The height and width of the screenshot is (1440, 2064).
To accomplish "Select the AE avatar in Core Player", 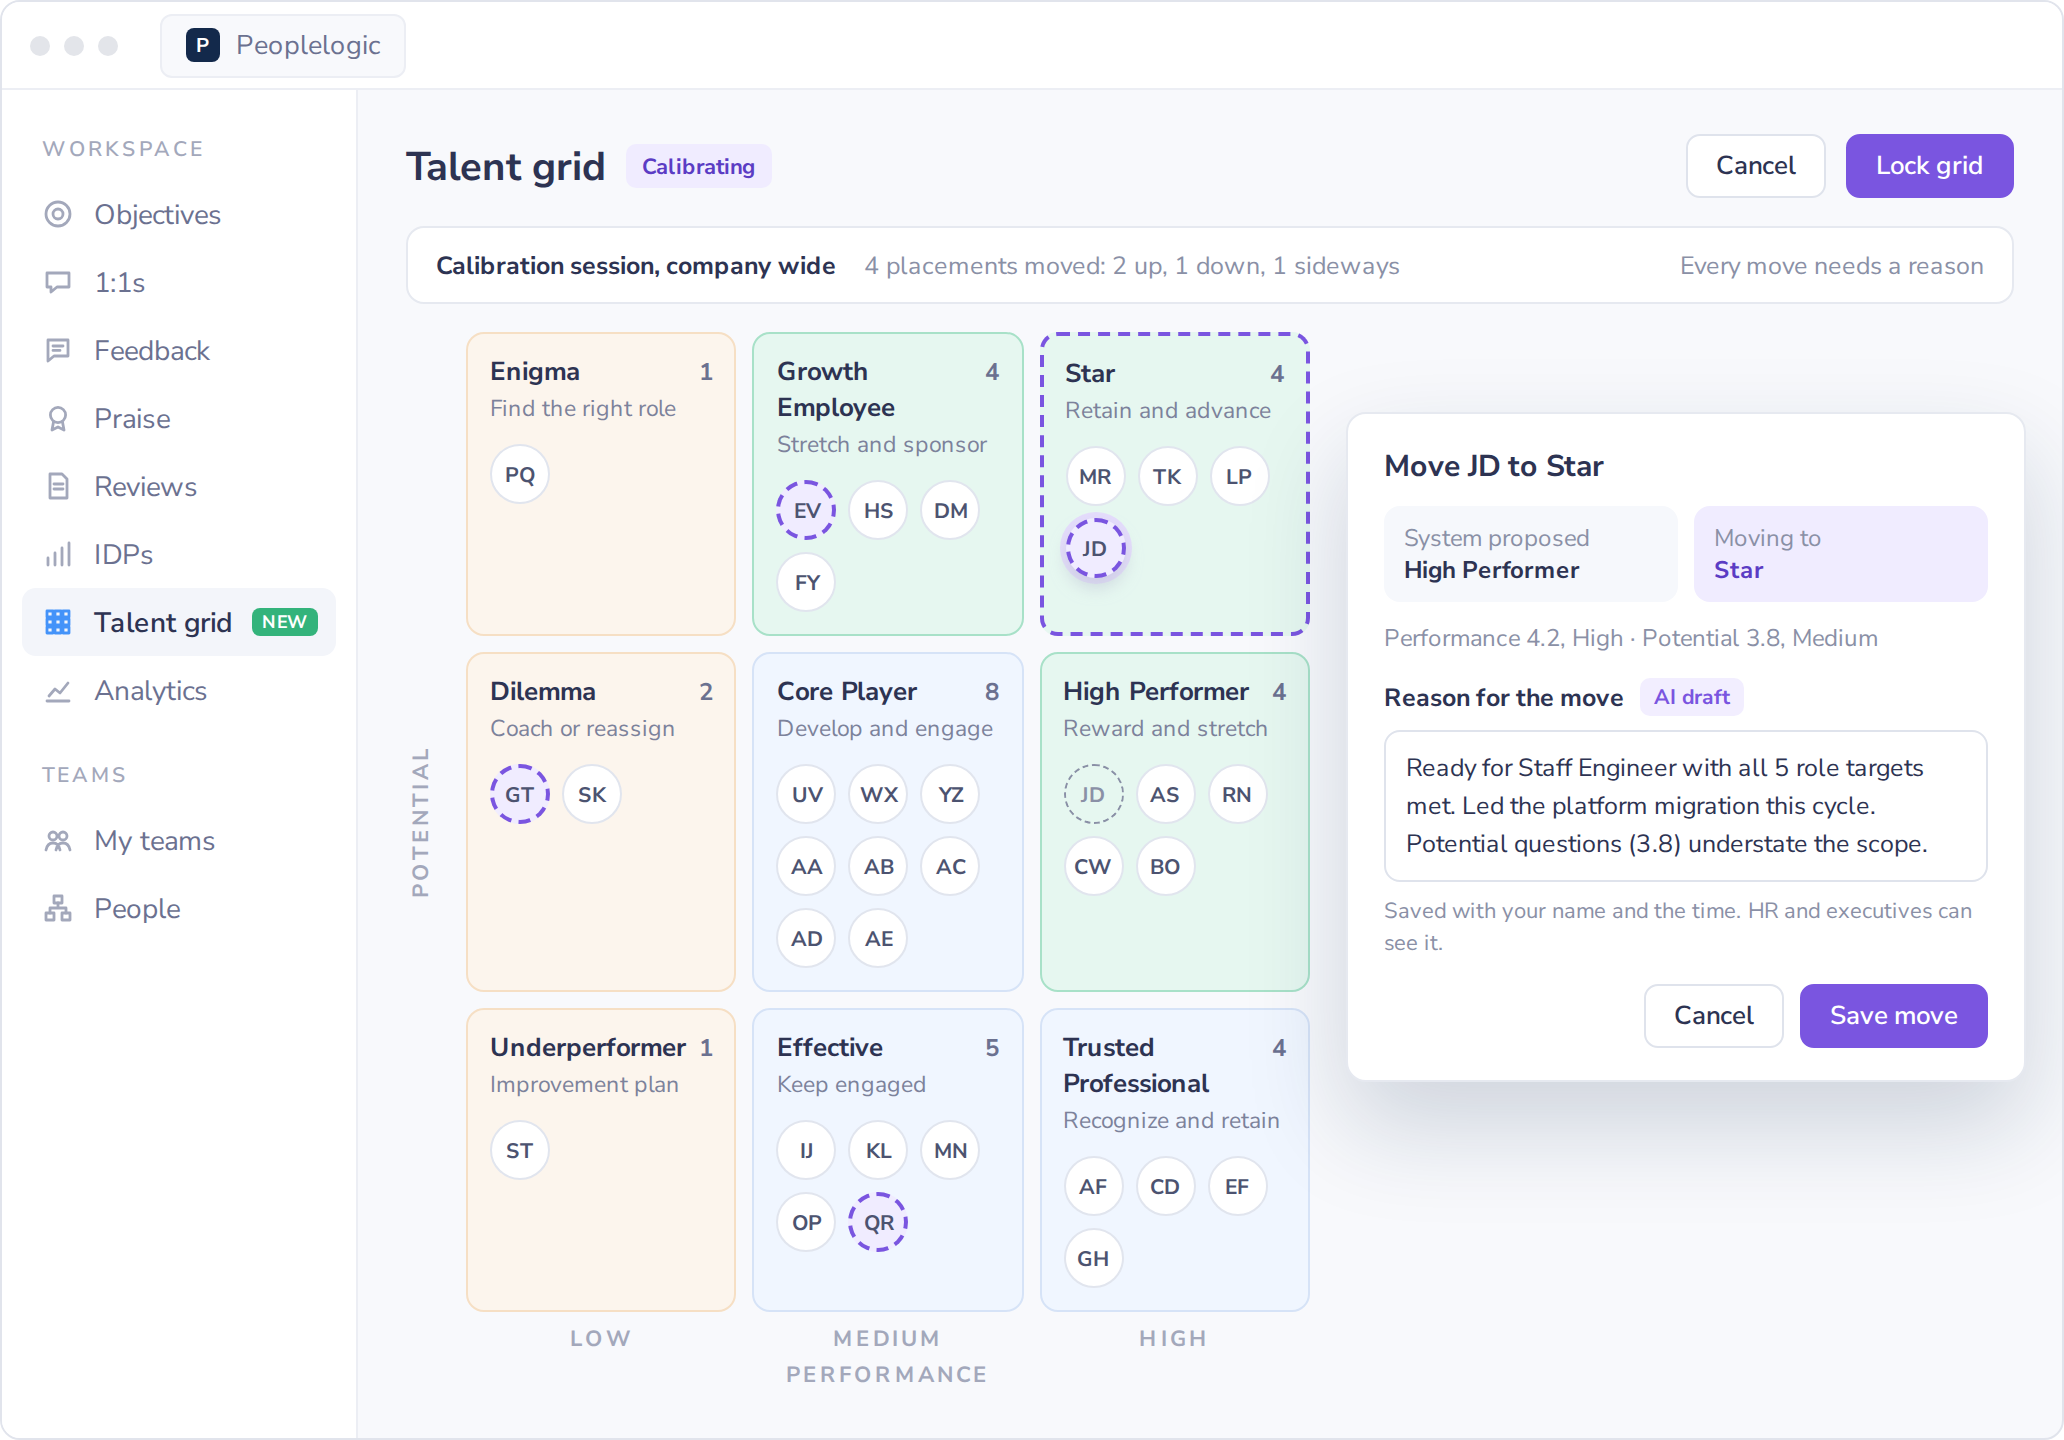I will tap(878, 938).
